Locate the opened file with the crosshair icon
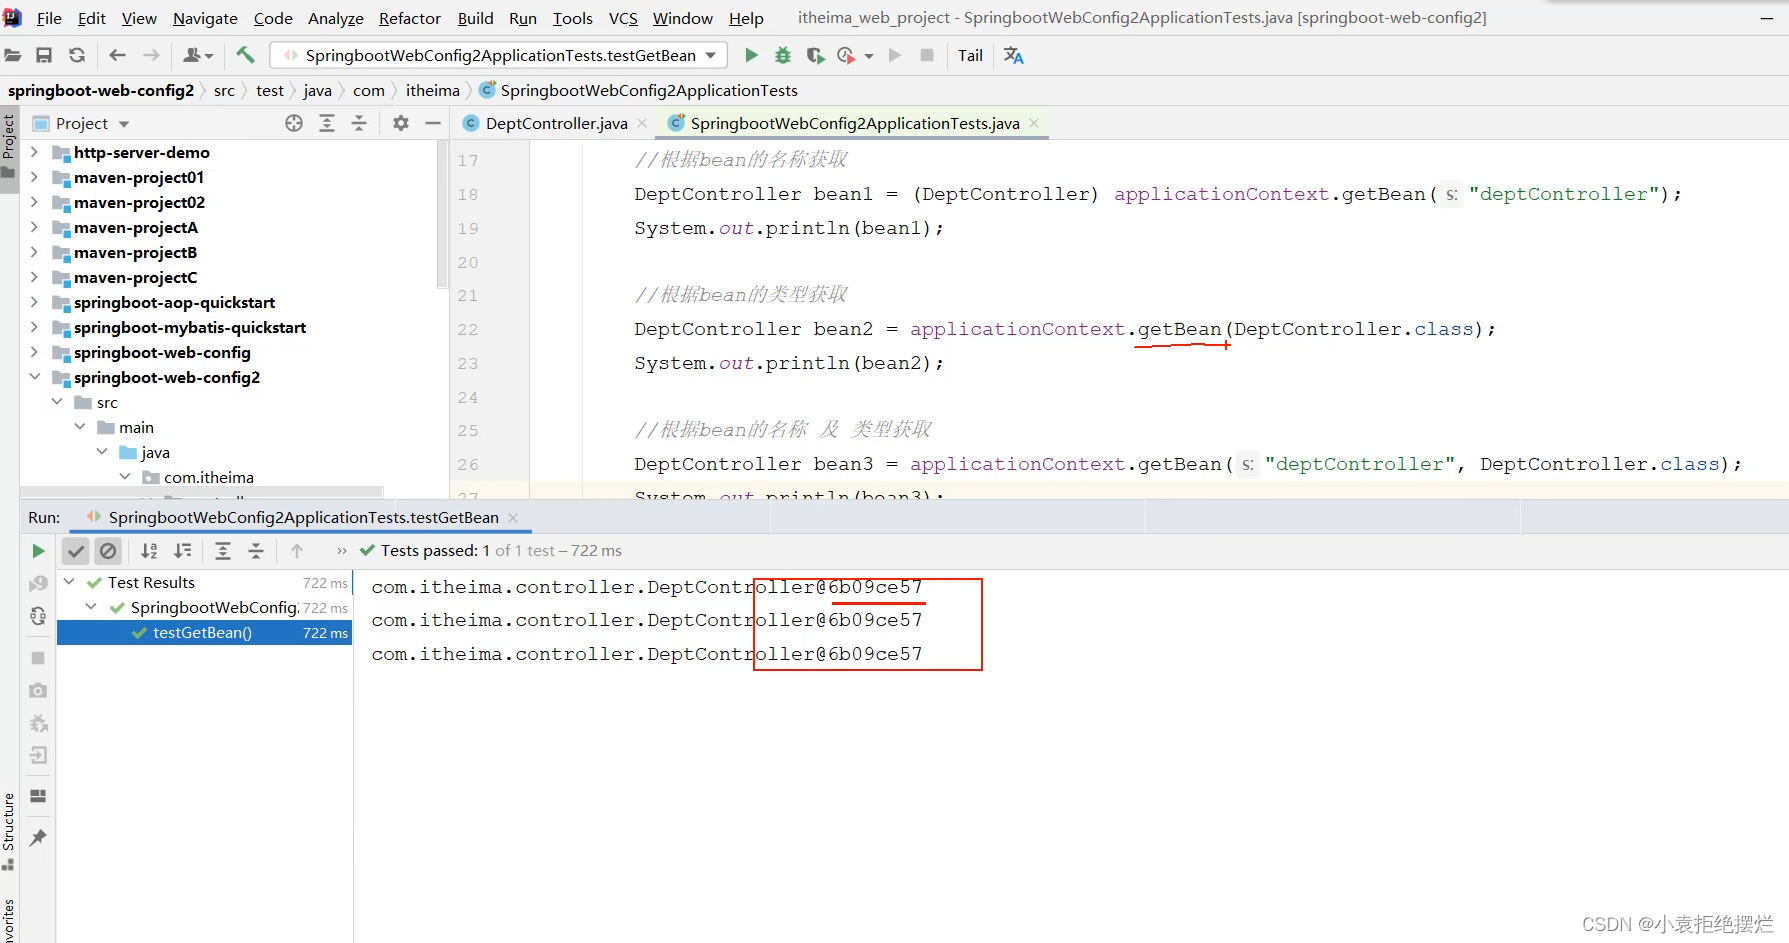Screen dimensions: 1789x943 point(294,123)
